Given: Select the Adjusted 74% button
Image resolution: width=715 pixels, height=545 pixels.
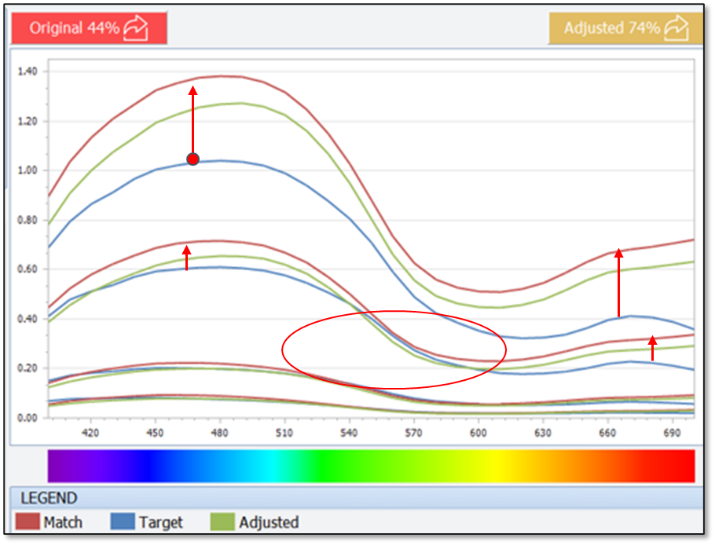Looking at the screenshot, I should point(626,28).
